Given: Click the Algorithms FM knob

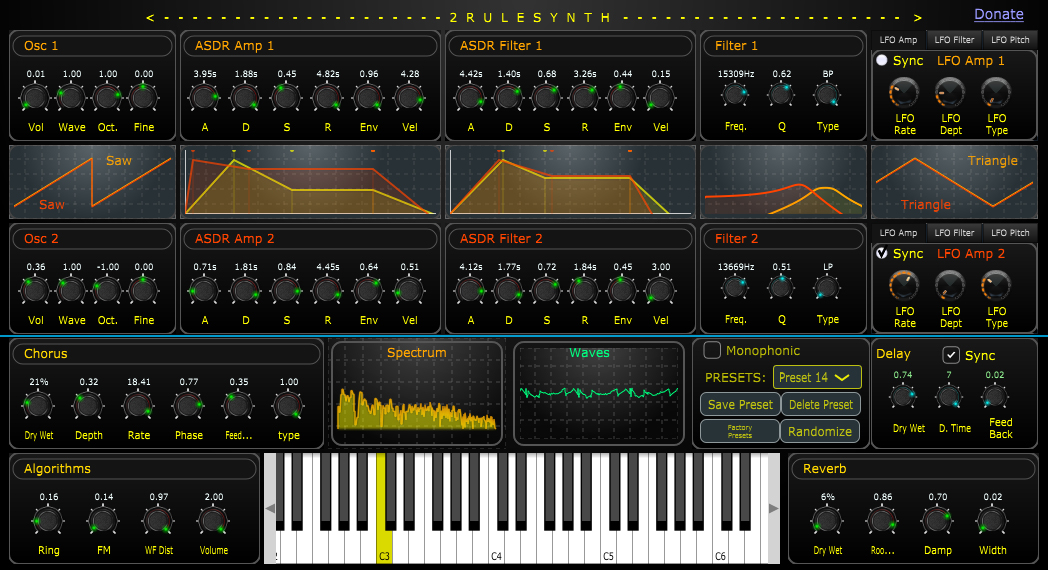Looking at the screenshot, I should coord(103,521).
